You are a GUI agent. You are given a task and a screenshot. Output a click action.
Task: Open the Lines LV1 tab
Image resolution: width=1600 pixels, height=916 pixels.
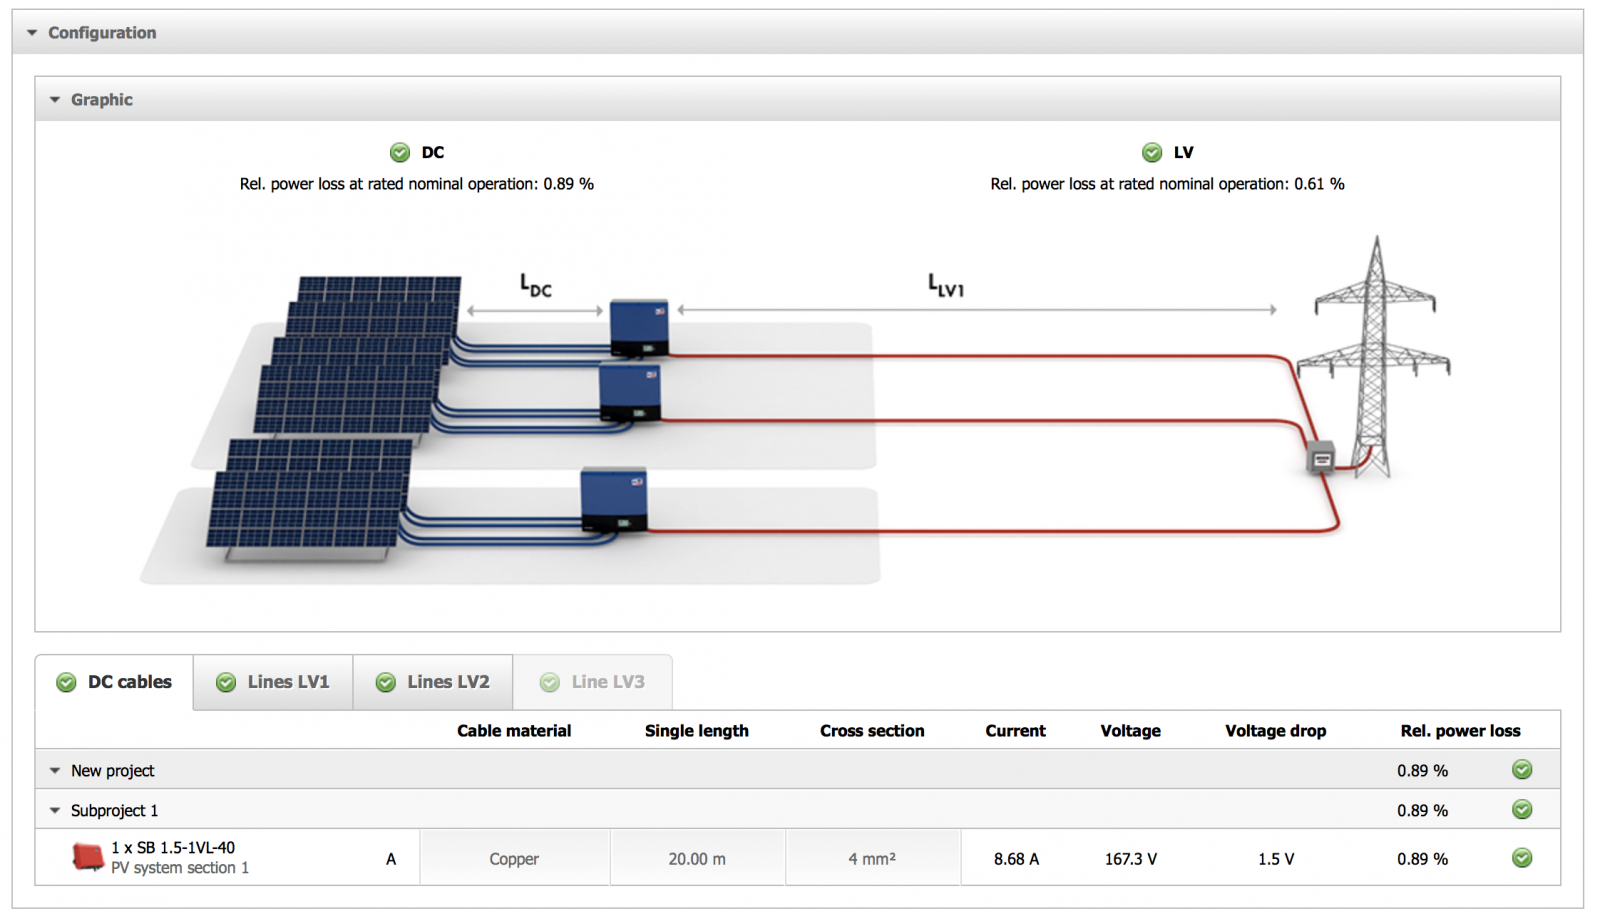click(273, 682)
